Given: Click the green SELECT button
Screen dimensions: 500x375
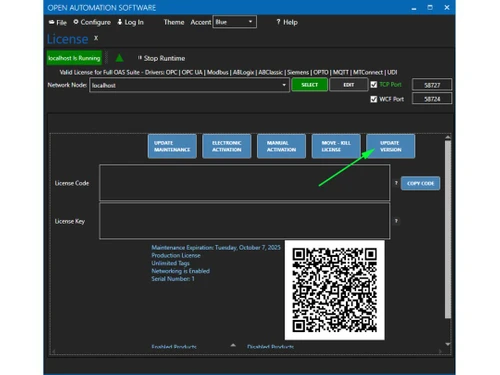Looking at the screenshot, I should pos(309,85).
